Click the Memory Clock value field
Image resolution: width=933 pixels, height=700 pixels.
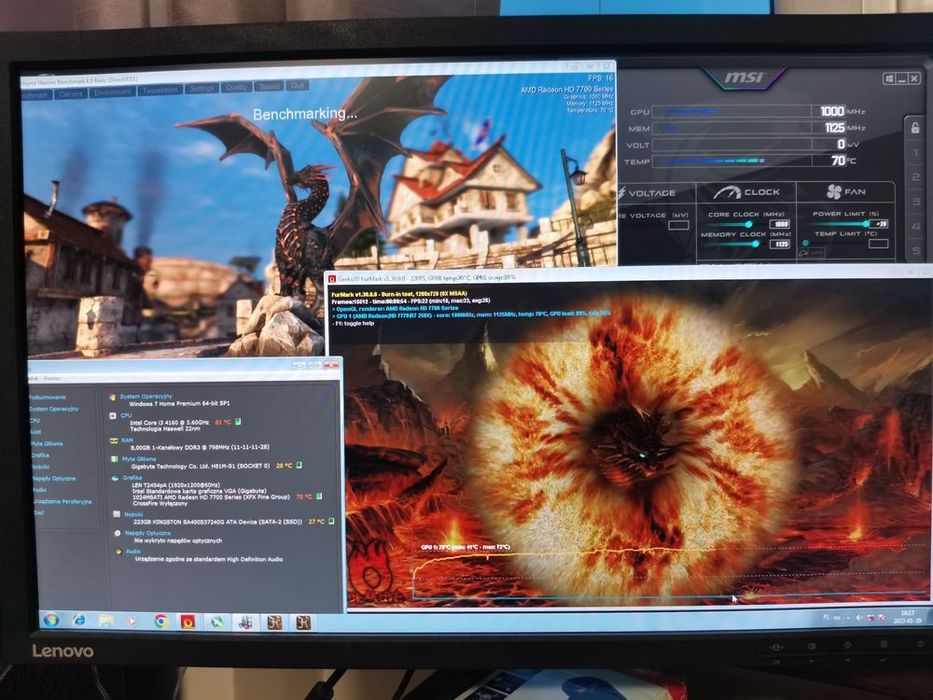pos(779,244)
